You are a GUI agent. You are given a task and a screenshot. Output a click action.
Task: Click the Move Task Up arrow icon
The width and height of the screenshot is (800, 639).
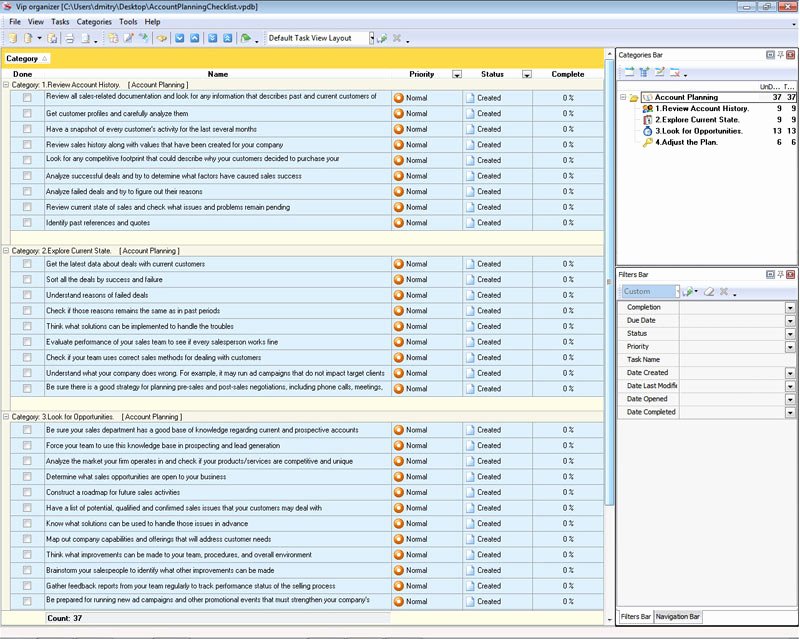coord(194,38)
